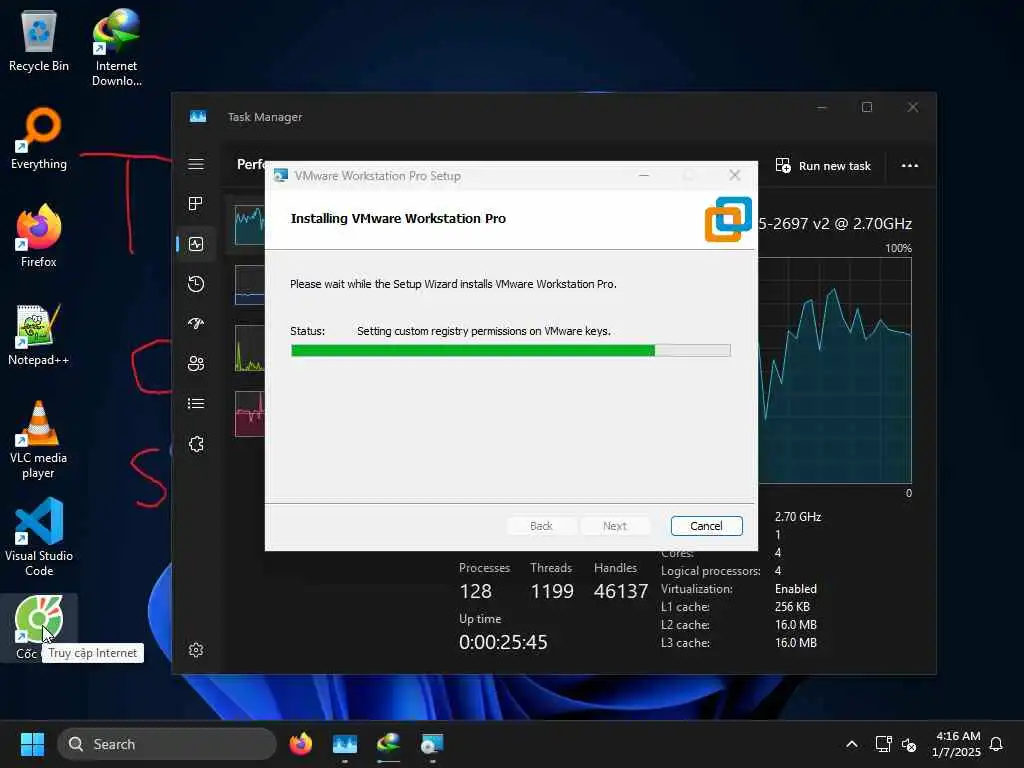Select the red Ethernet mini graph thumbnail
Viewport: 1024px width, 768px height.
point(249,414)
